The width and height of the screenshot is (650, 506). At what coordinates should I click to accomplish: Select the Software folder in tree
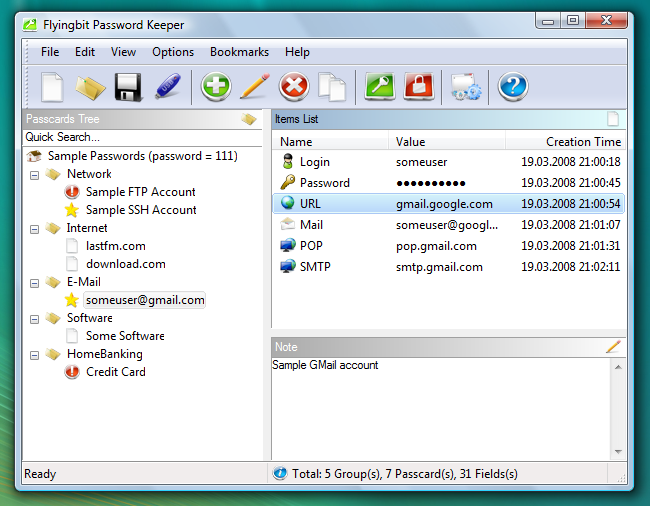(x=90, y=318)
